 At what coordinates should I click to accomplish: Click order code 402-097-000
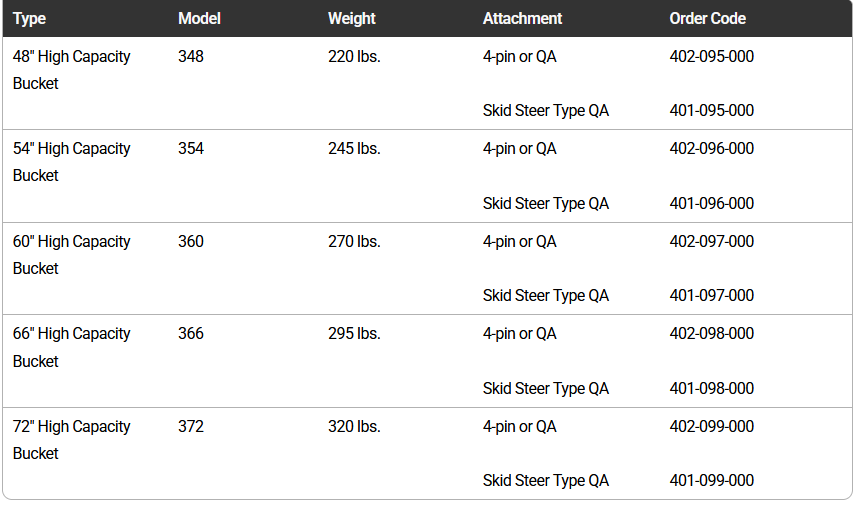pos(711,242)
